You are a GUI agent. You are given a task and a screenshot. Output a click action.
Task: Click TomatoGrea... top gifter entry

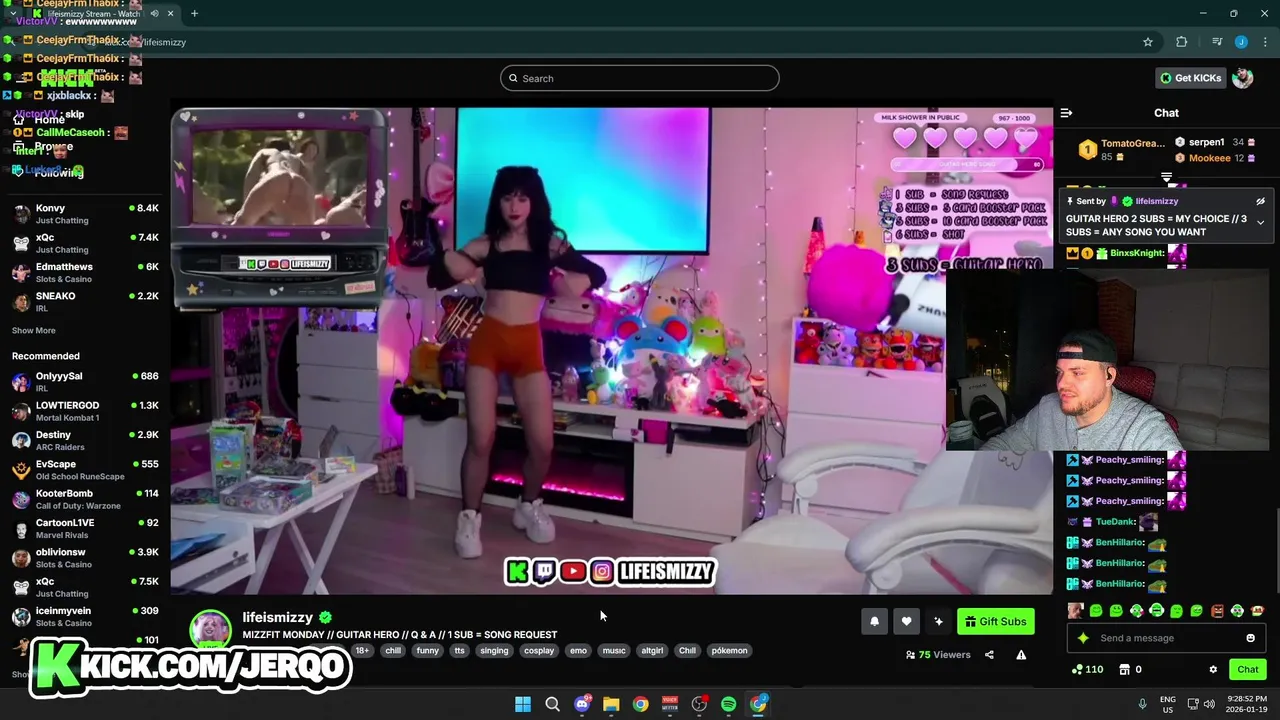pyautogui.click(x=1122, y=150)
